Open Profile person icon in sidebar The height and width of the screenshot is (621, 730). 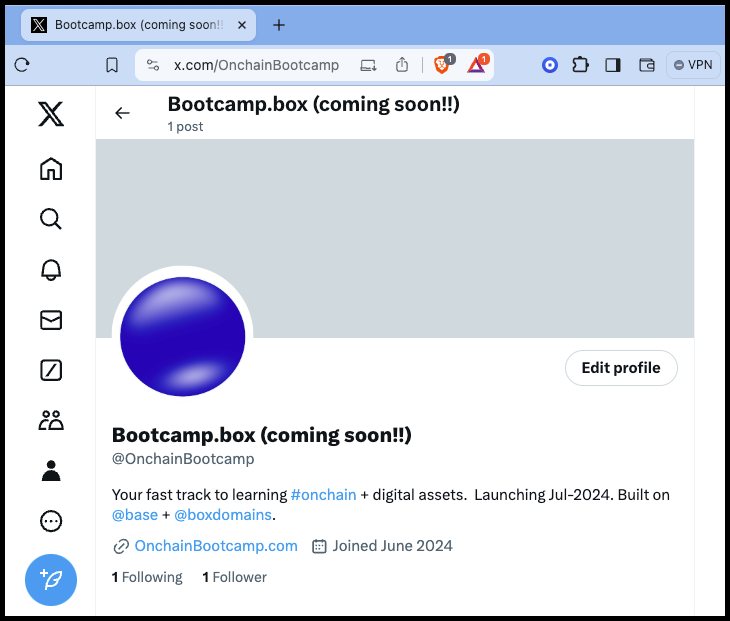point(51,471)
